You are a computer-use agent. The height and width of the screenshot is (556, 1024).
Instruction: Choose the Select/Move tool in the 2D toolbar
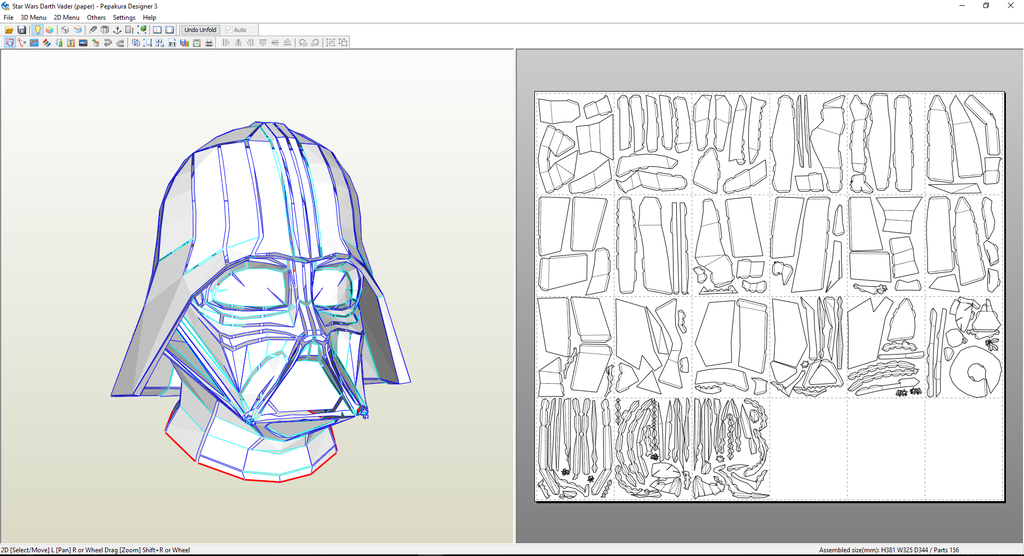[x=9, y=43]
